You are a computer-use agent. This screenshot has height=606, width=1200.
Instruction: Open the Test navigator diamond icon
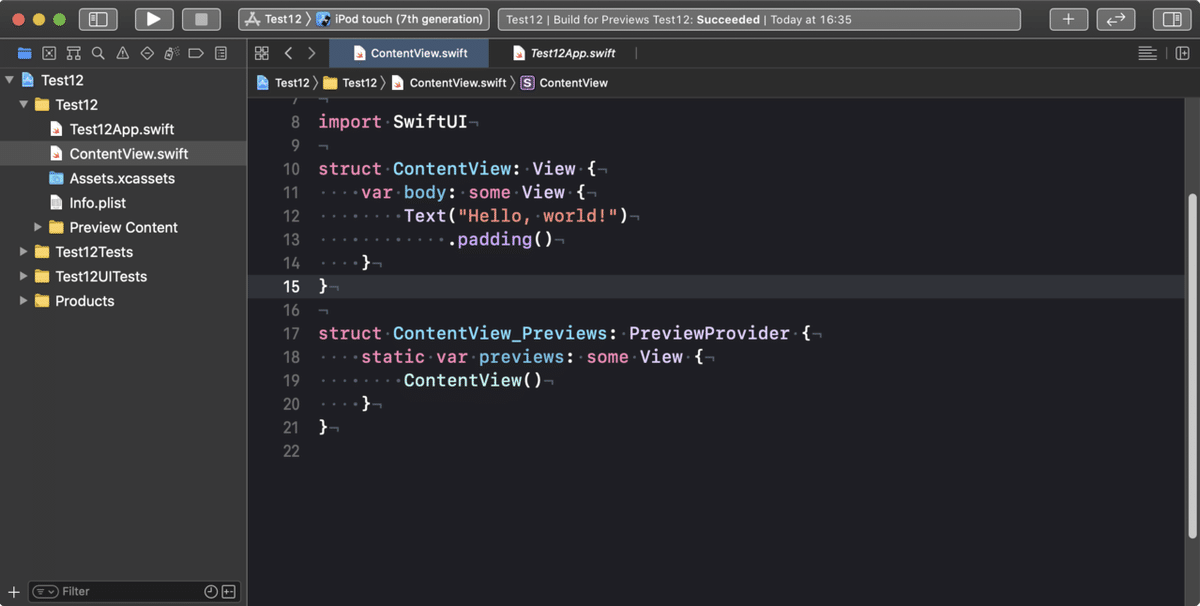[147, 53]
